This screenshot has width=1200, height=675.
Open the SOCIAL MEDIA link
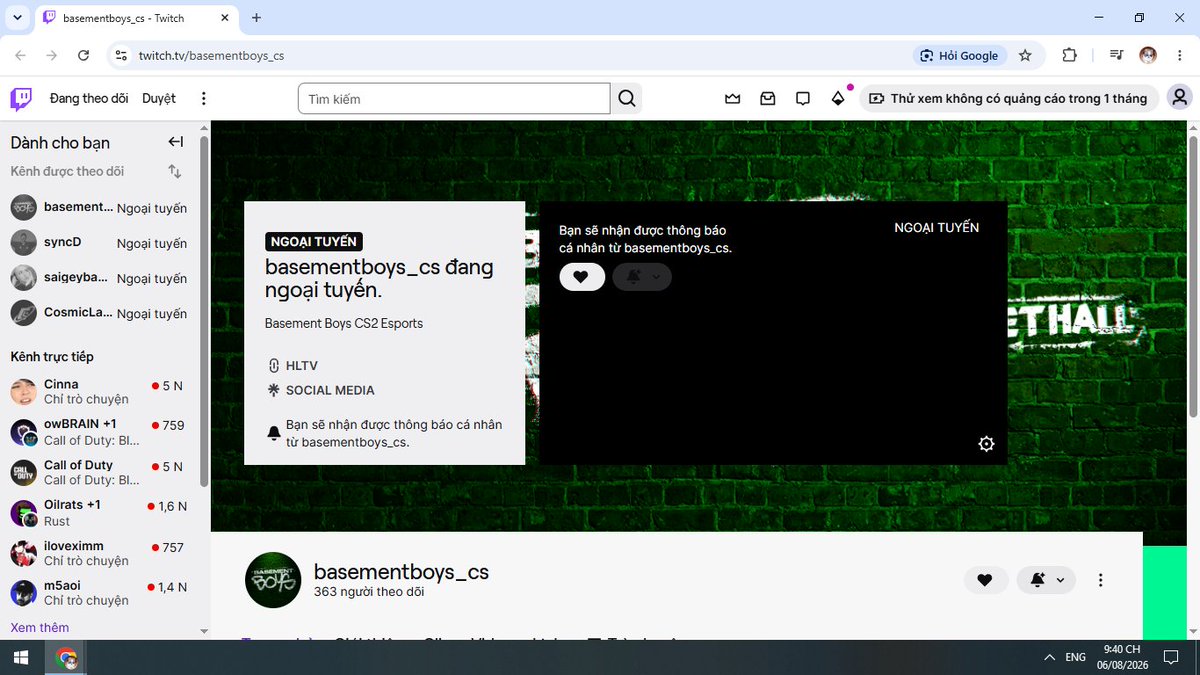tap(321, 390)
